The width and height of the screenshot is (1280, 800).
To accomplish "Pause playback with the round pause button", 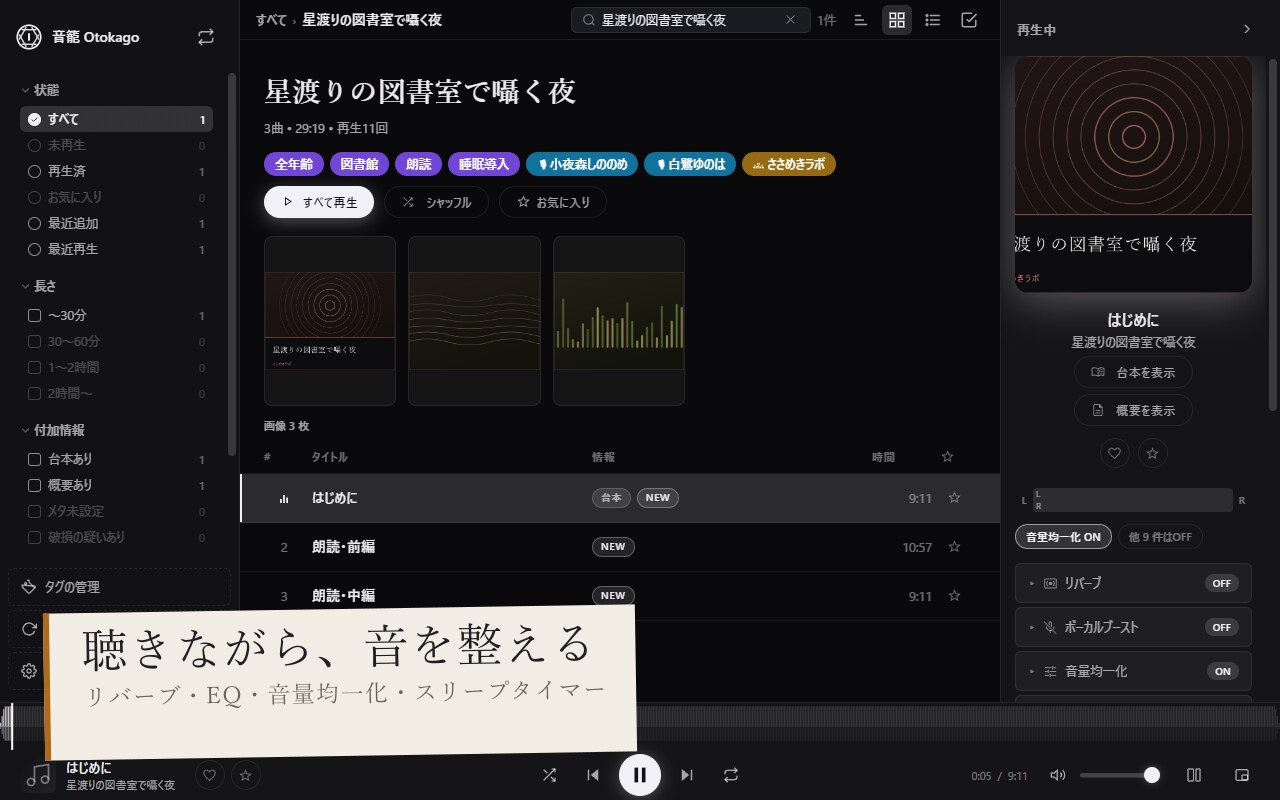I will 640,775.
